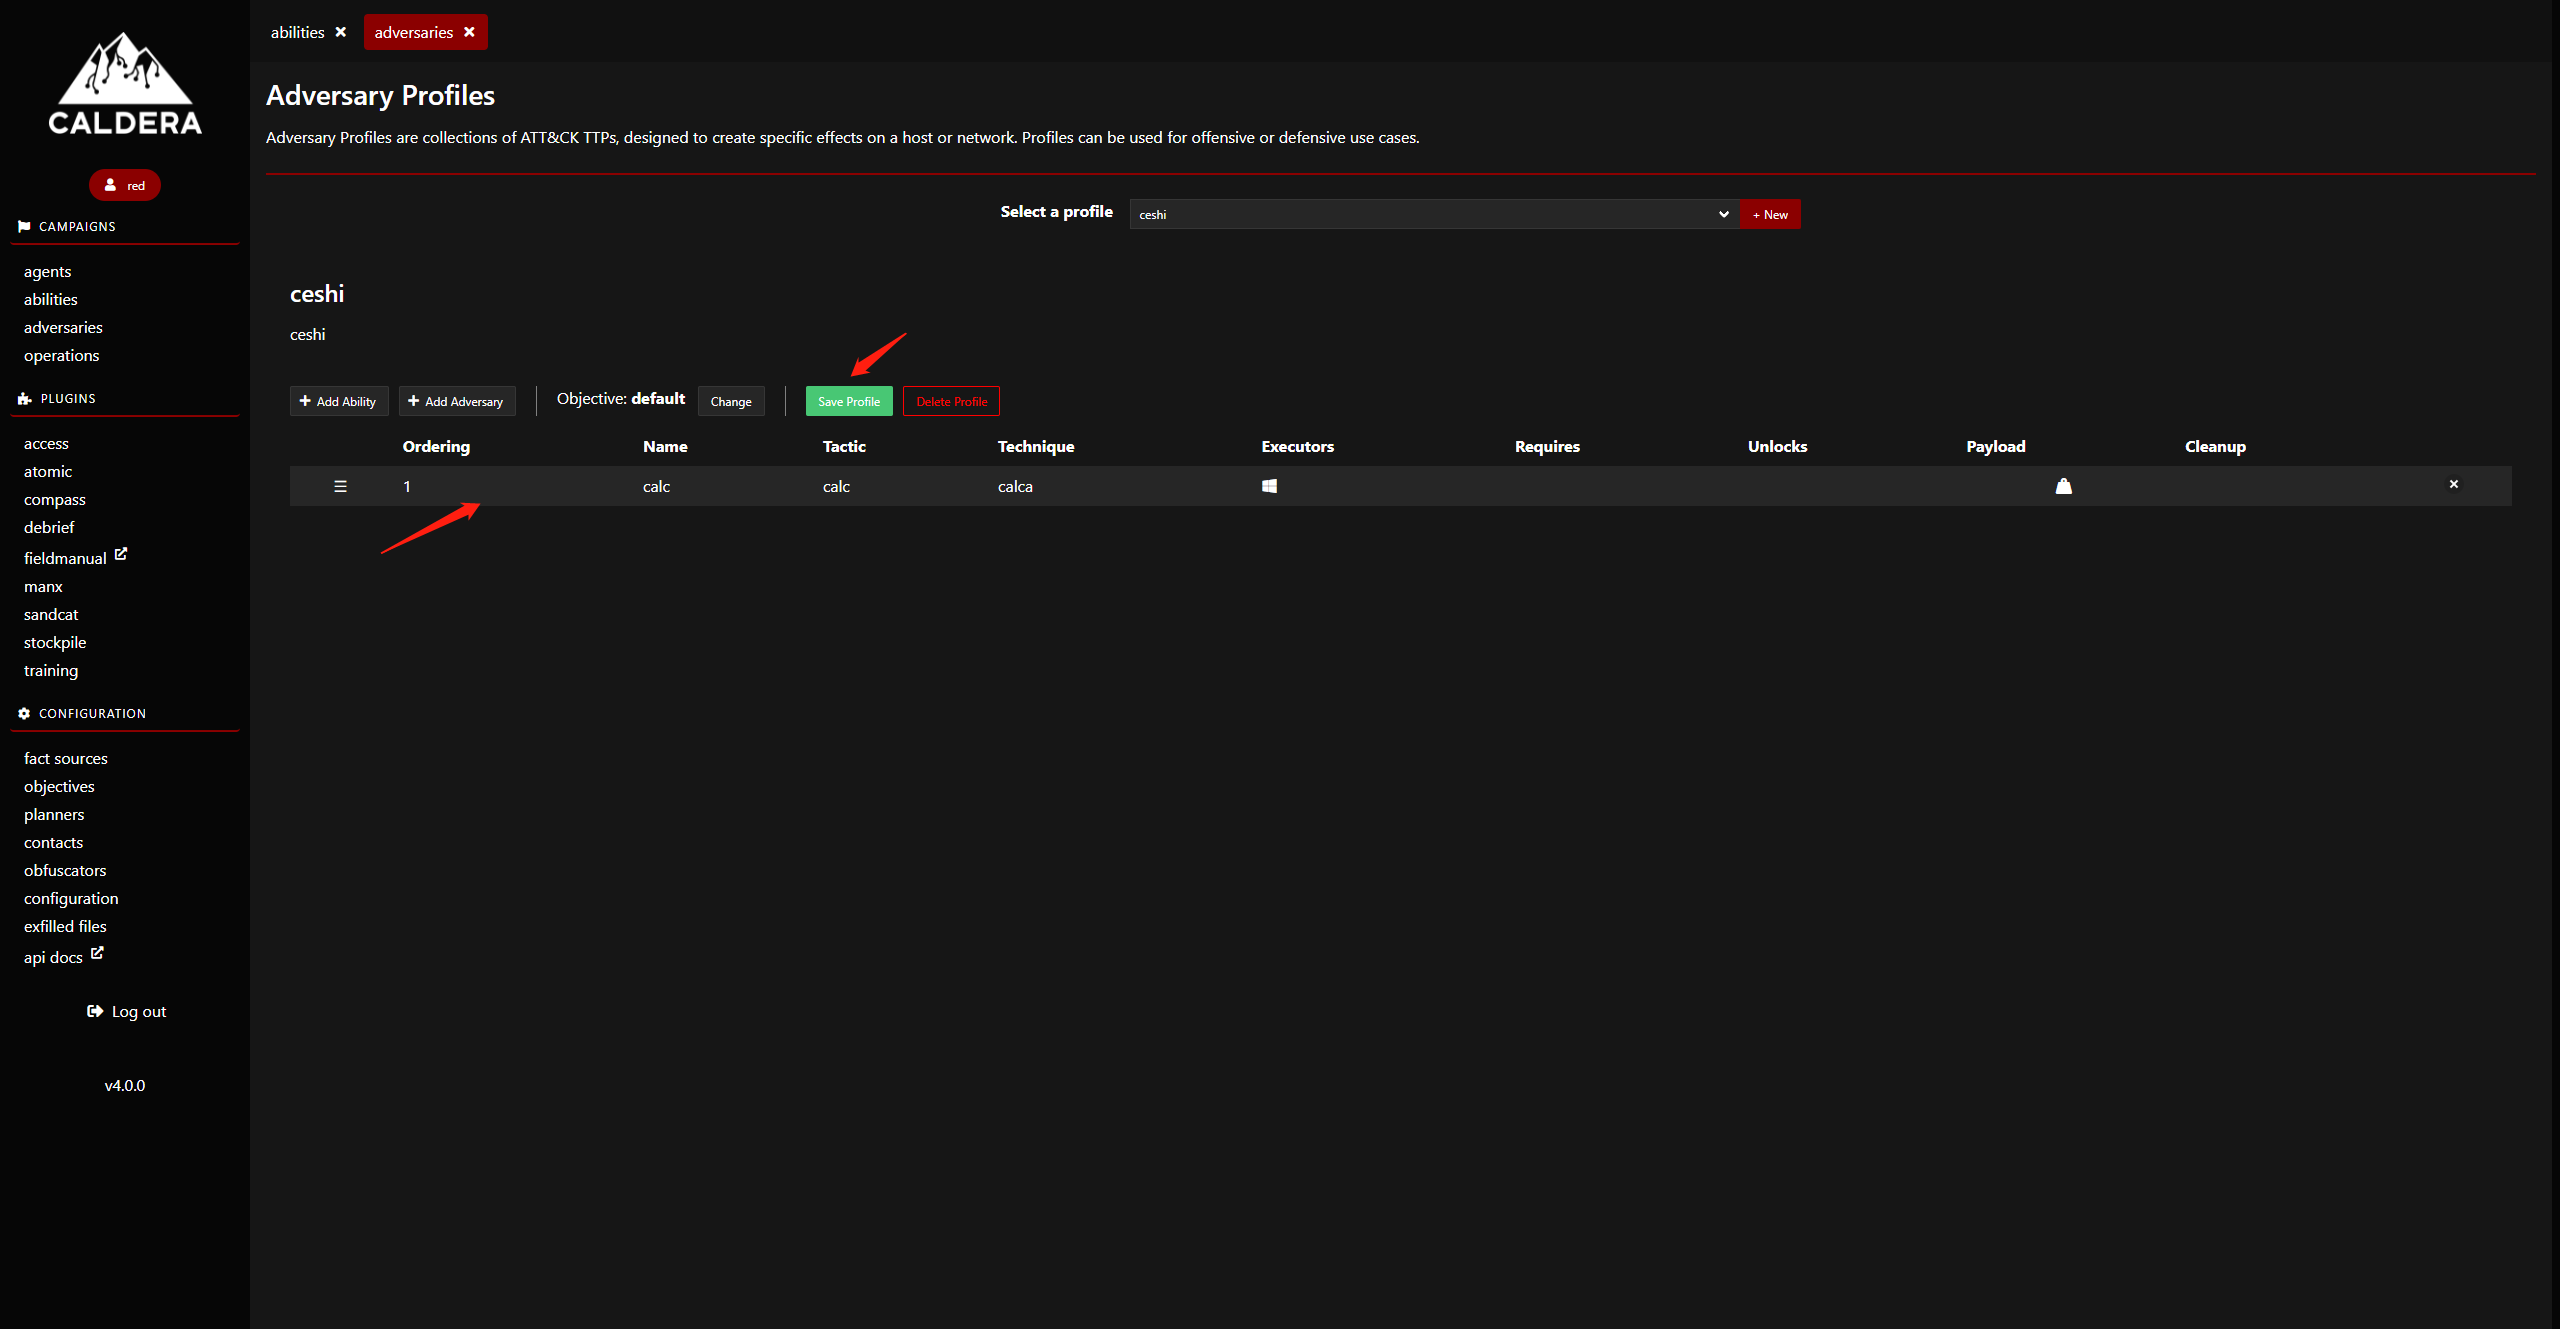This screenshot has height=1329, width=2560.
Task: Click the Delete Profile button
Action: [950, 401]
